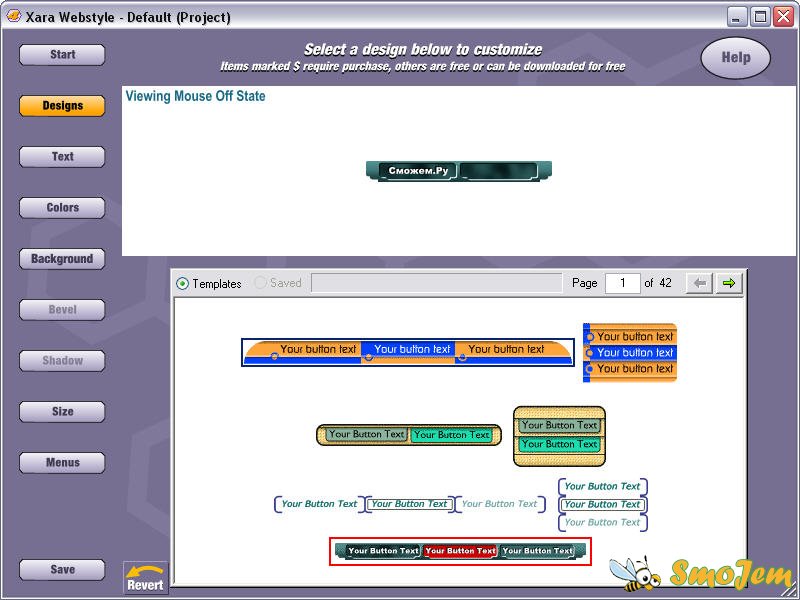The width and height of the screenshot is (800, 600).
Task: Click the blank dark preview button
Action: pyautogui.click(x=498, y=171)
